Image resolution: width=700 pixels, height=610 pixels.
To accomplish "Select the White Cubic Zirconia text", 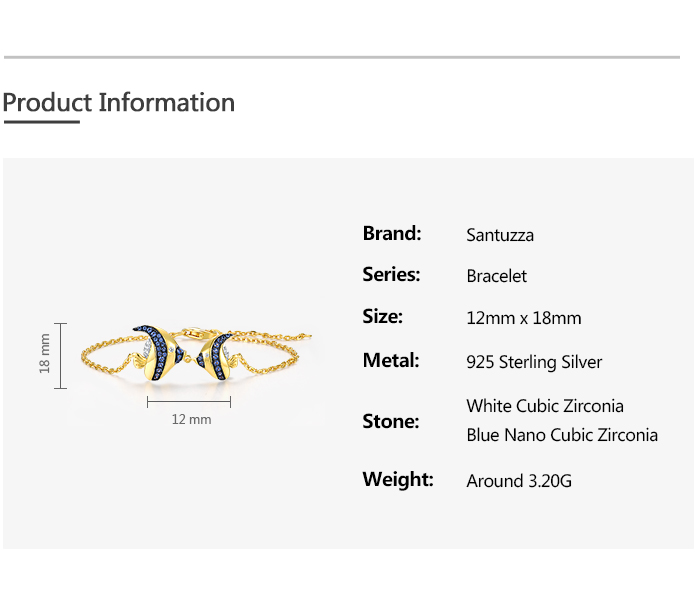I will tap(545, 406).
